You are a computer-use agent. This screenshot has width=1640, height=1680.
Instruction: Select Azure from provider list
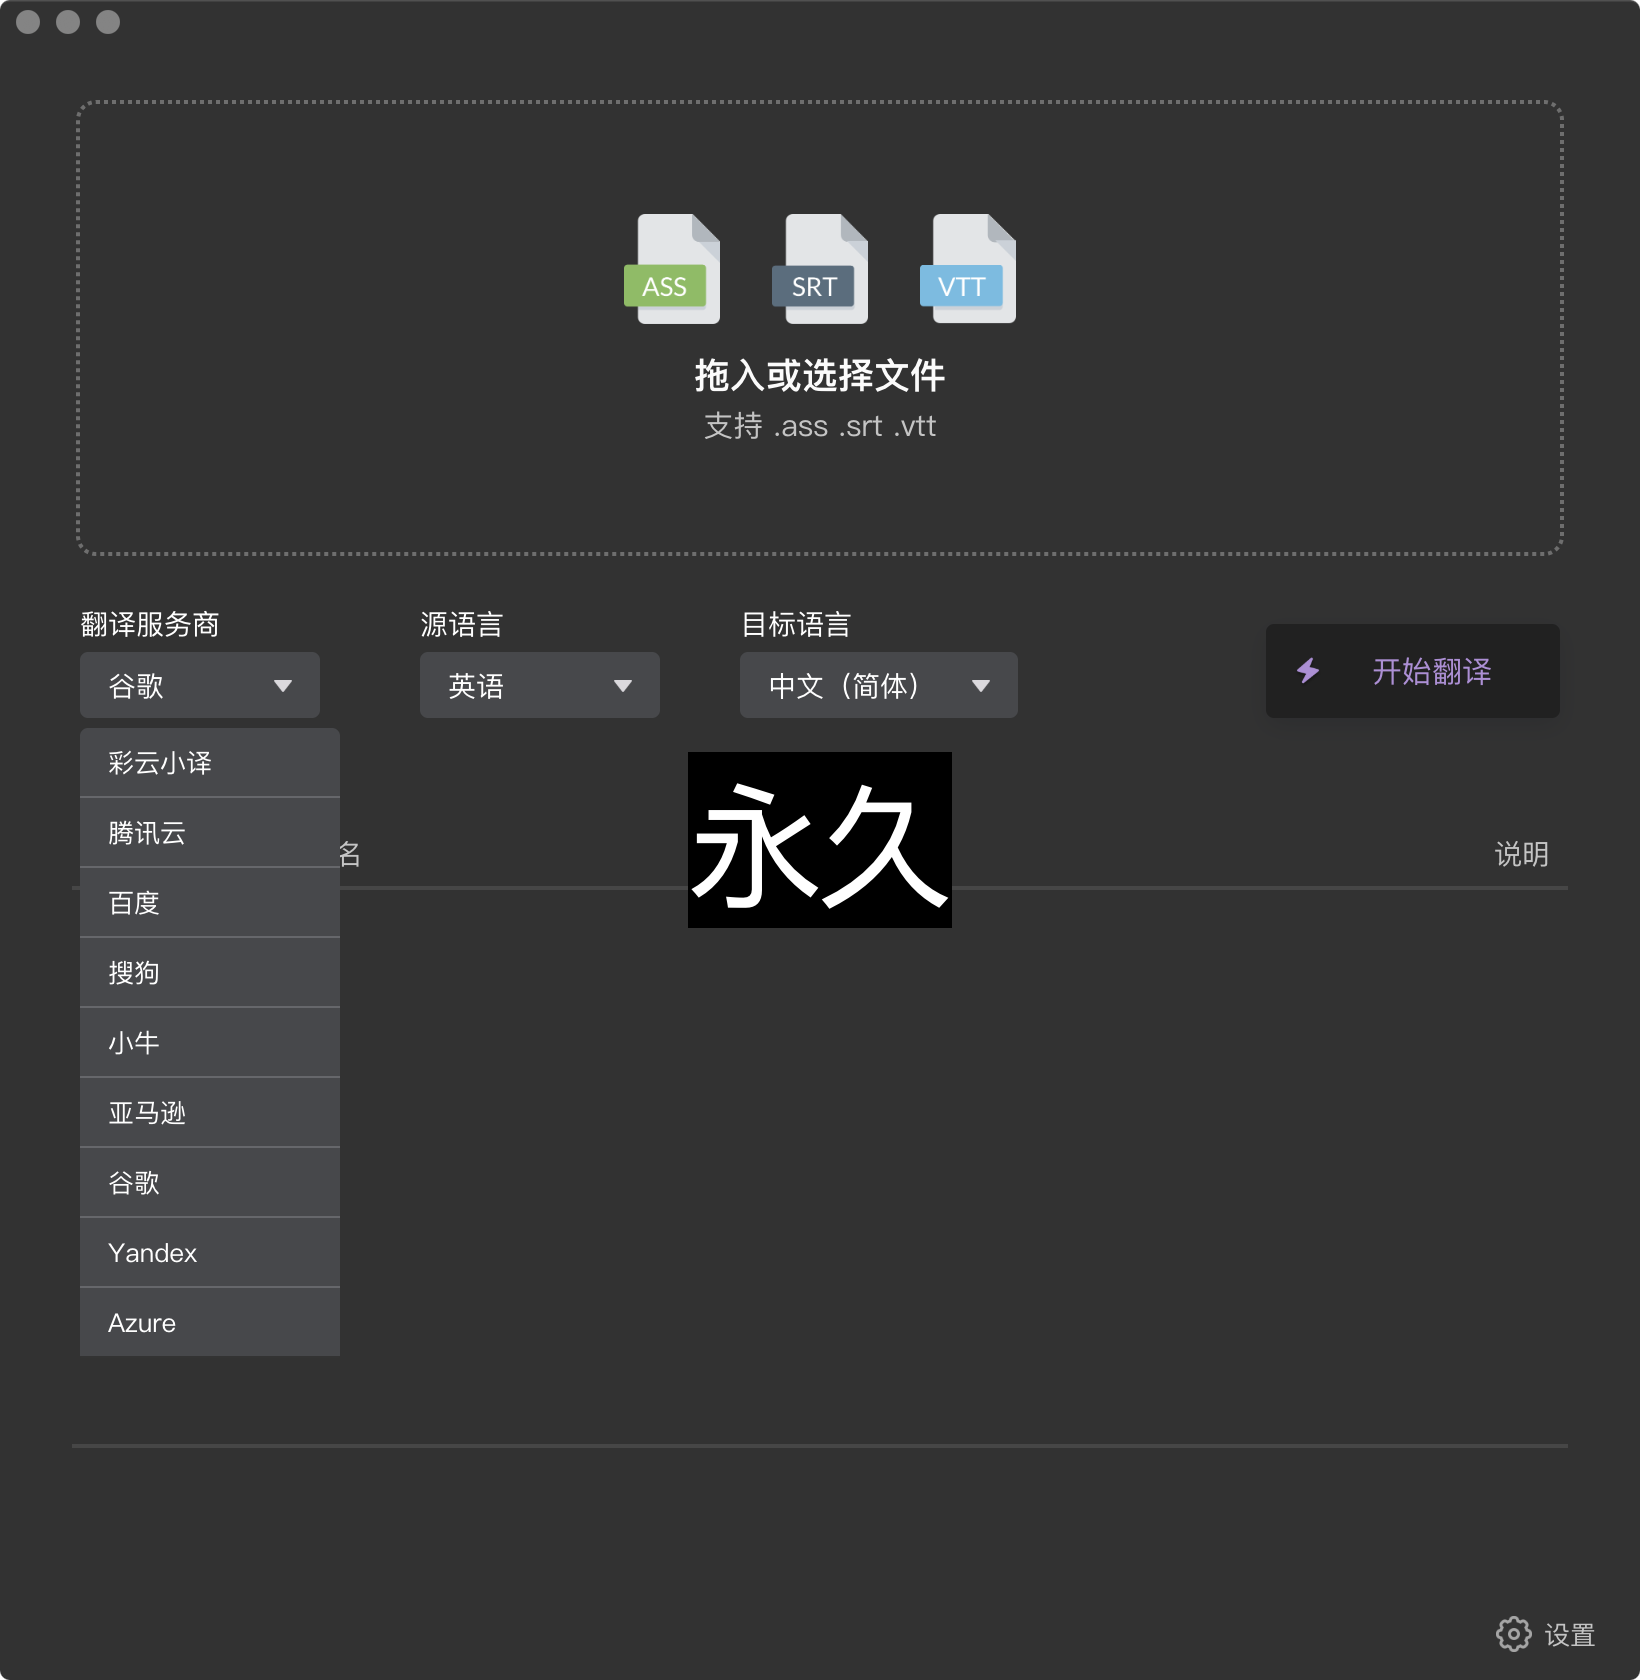pyautogui.click(x=210, y=1322)
